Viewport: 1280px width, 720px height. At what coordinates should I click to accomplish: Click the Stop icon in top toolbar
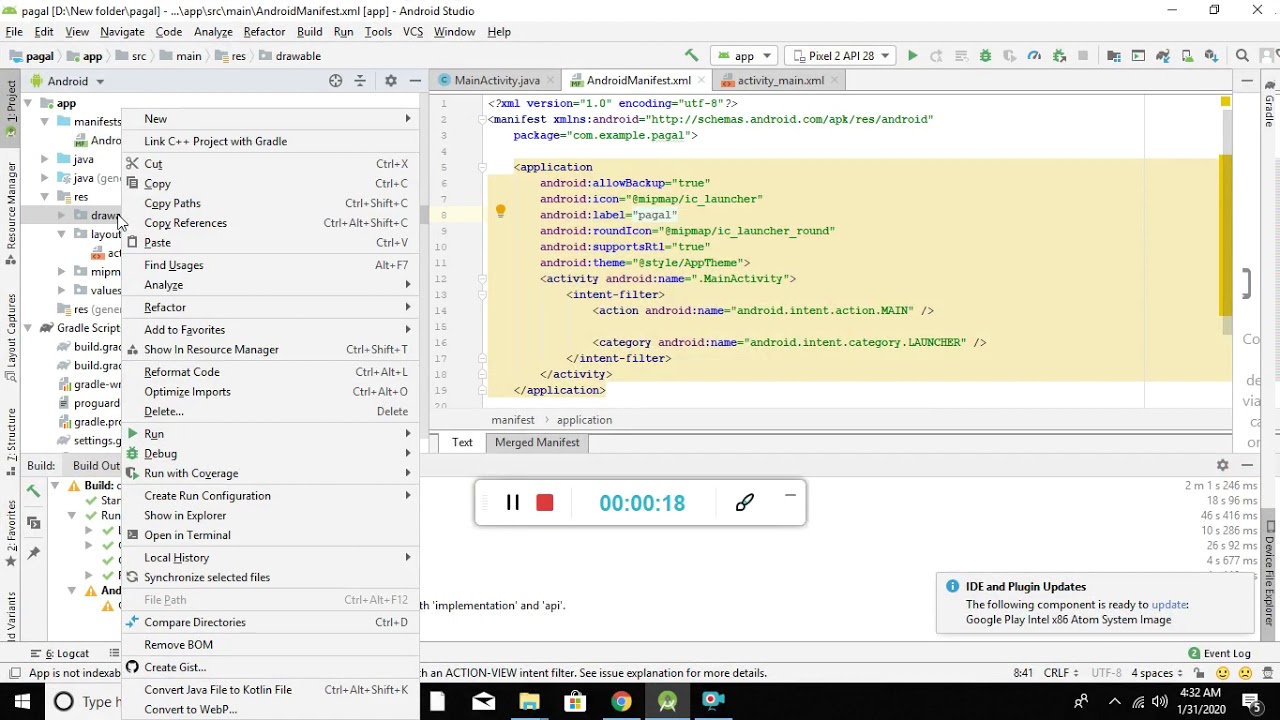[x=1083, y=56]
